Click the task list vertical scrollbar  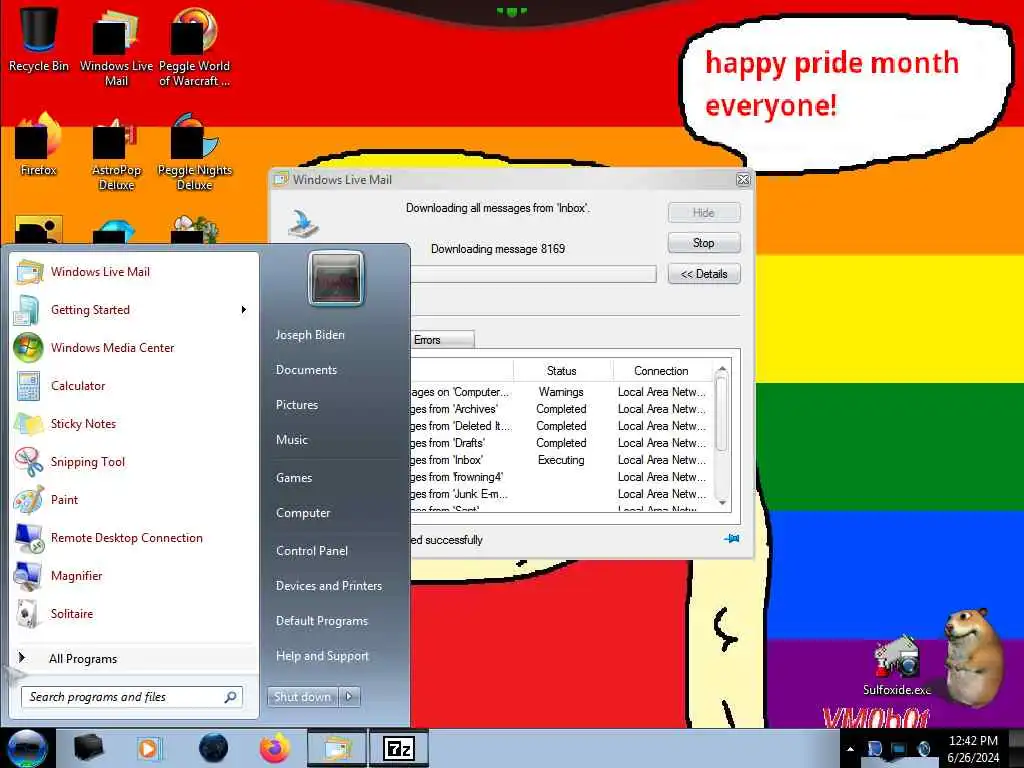[x=722, y=436]
